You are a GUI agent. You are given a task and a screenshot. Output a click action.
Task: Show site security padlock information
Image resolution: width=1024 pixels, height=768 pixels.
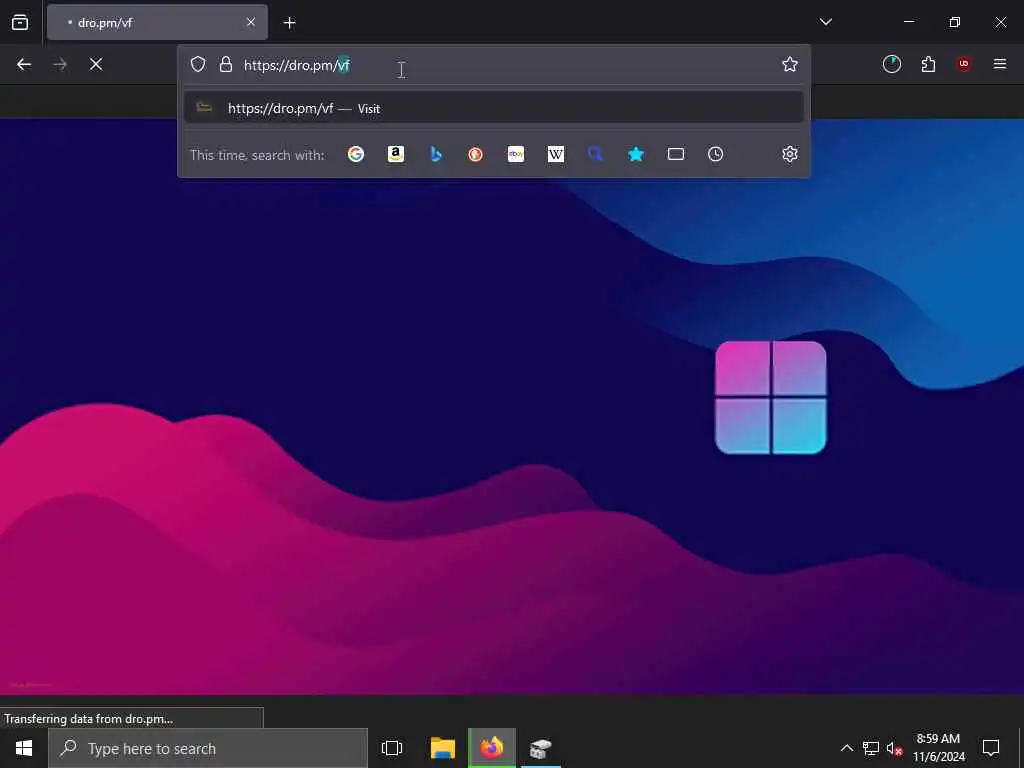(226, 64)
